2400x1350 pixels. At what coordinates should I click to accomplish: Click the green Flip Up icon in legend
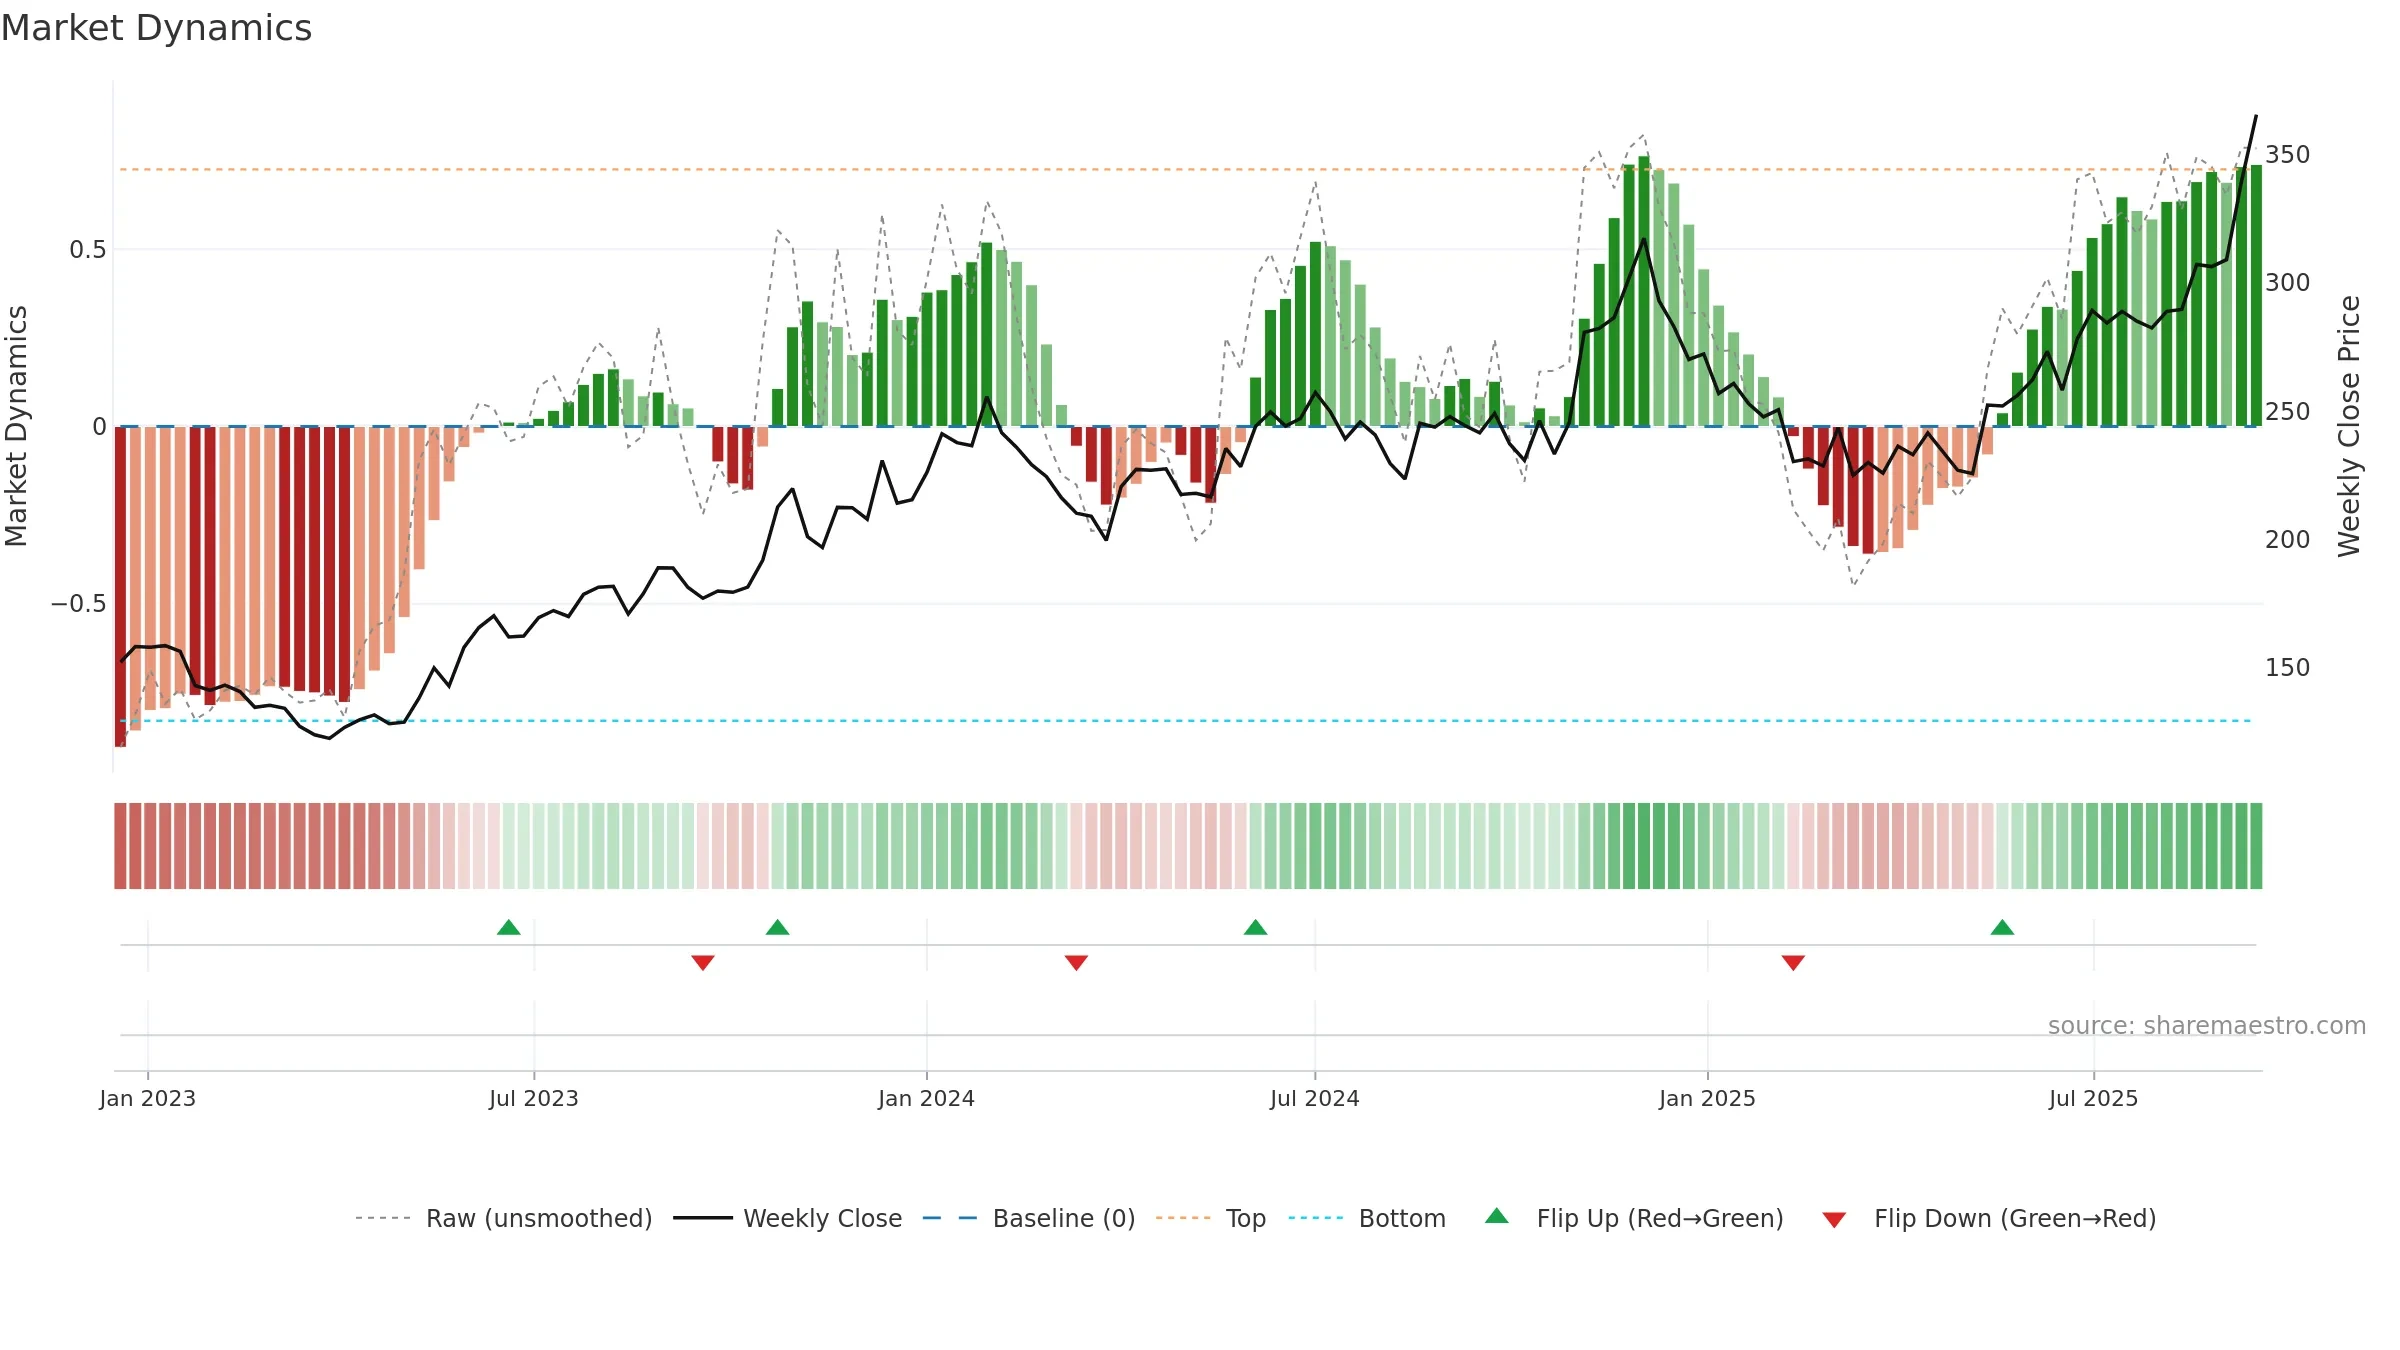1497,1216
